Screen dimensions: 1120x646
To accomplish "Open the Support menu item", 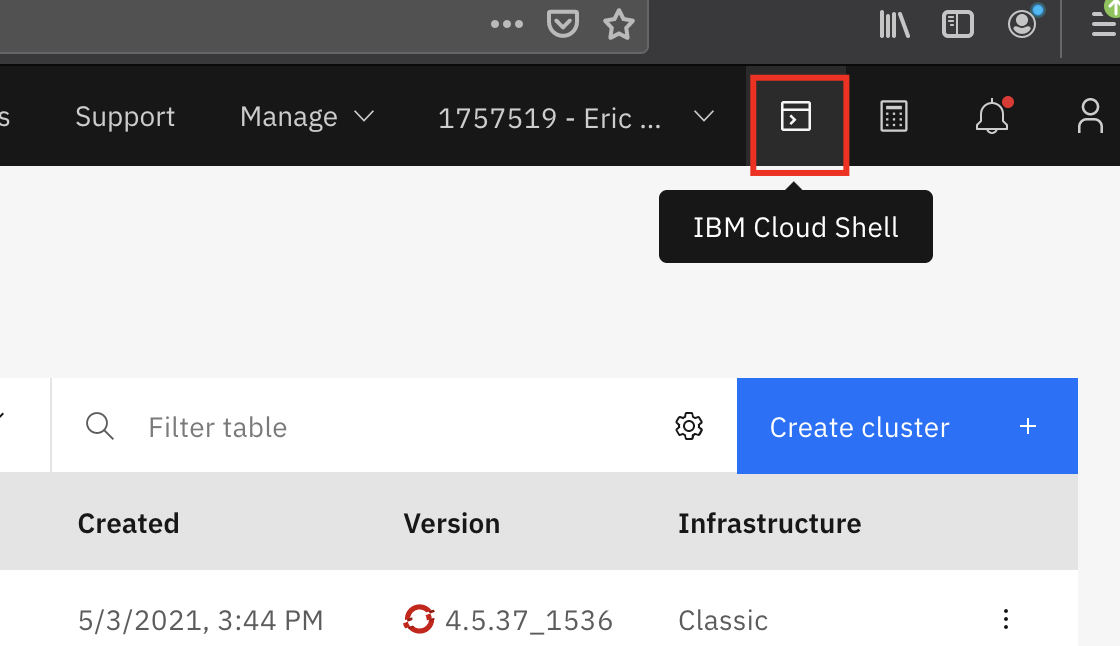I will click(125, 117).
